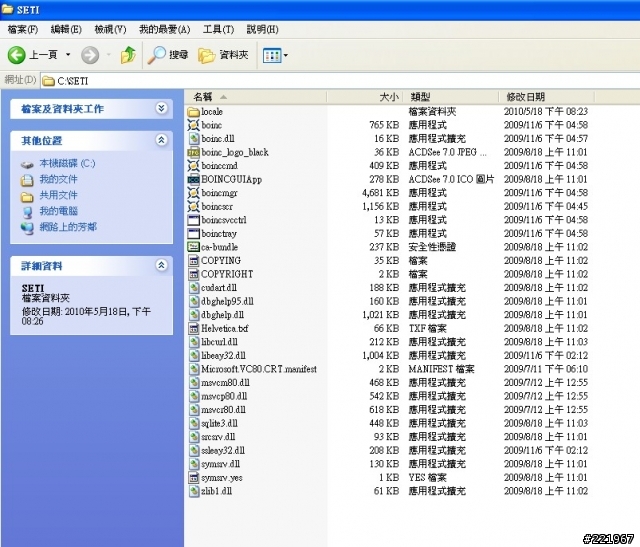Open the 編輯(E) menu
Image resolution: width=640 pixels, height=547 pixels.
66,29
